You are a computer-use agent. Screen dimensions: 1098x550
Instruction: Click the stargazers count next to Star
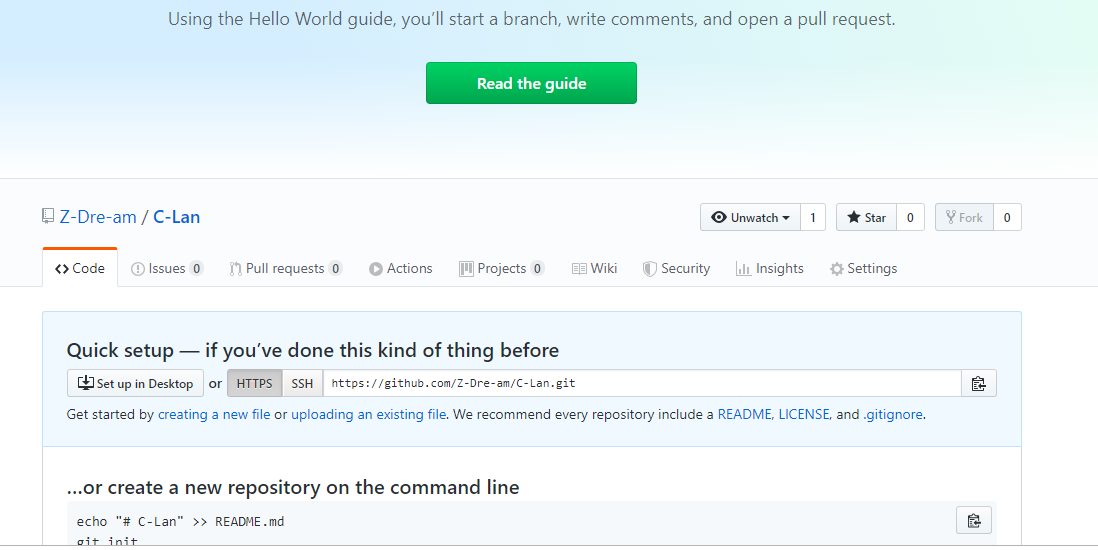(910, 217)
